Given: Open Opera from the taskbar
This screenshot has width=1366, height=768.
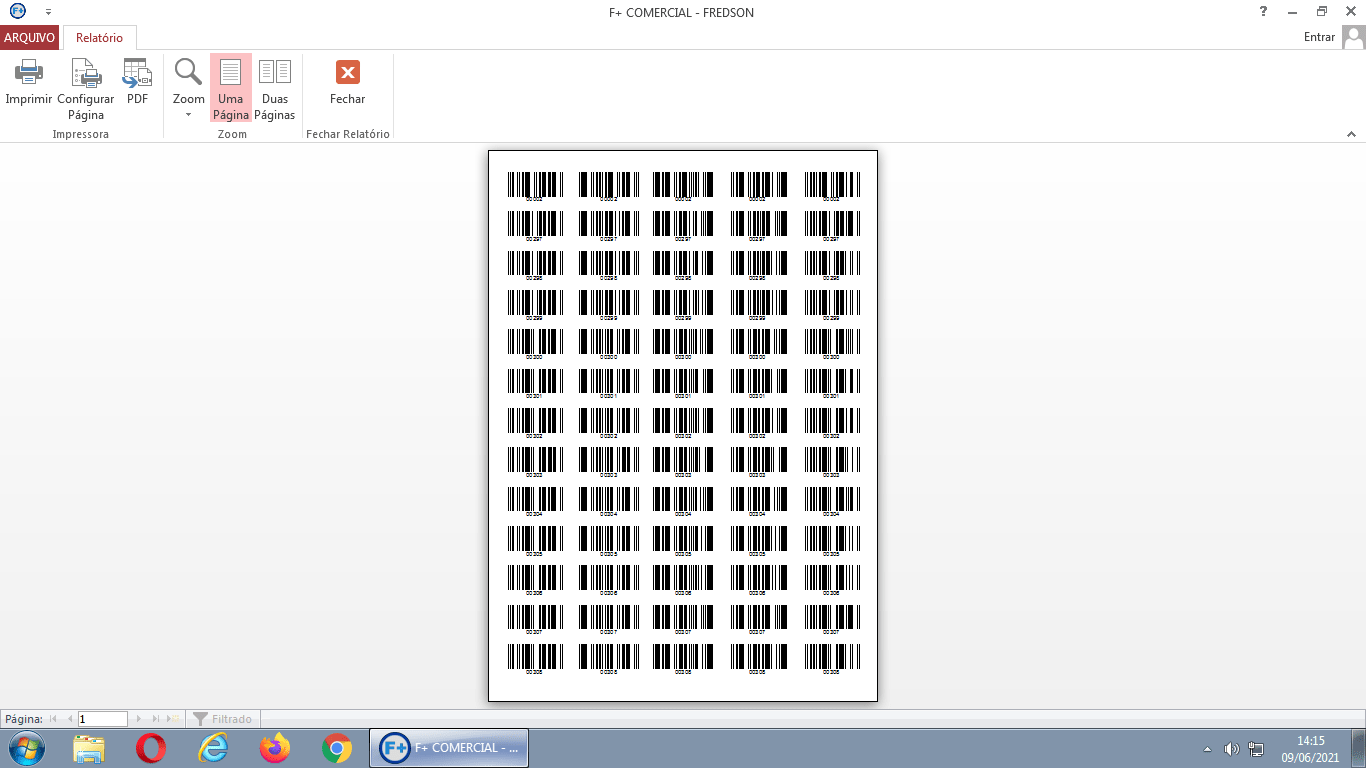Looking at the screenshot, I should pyautogui.click(x=151, y=748).
